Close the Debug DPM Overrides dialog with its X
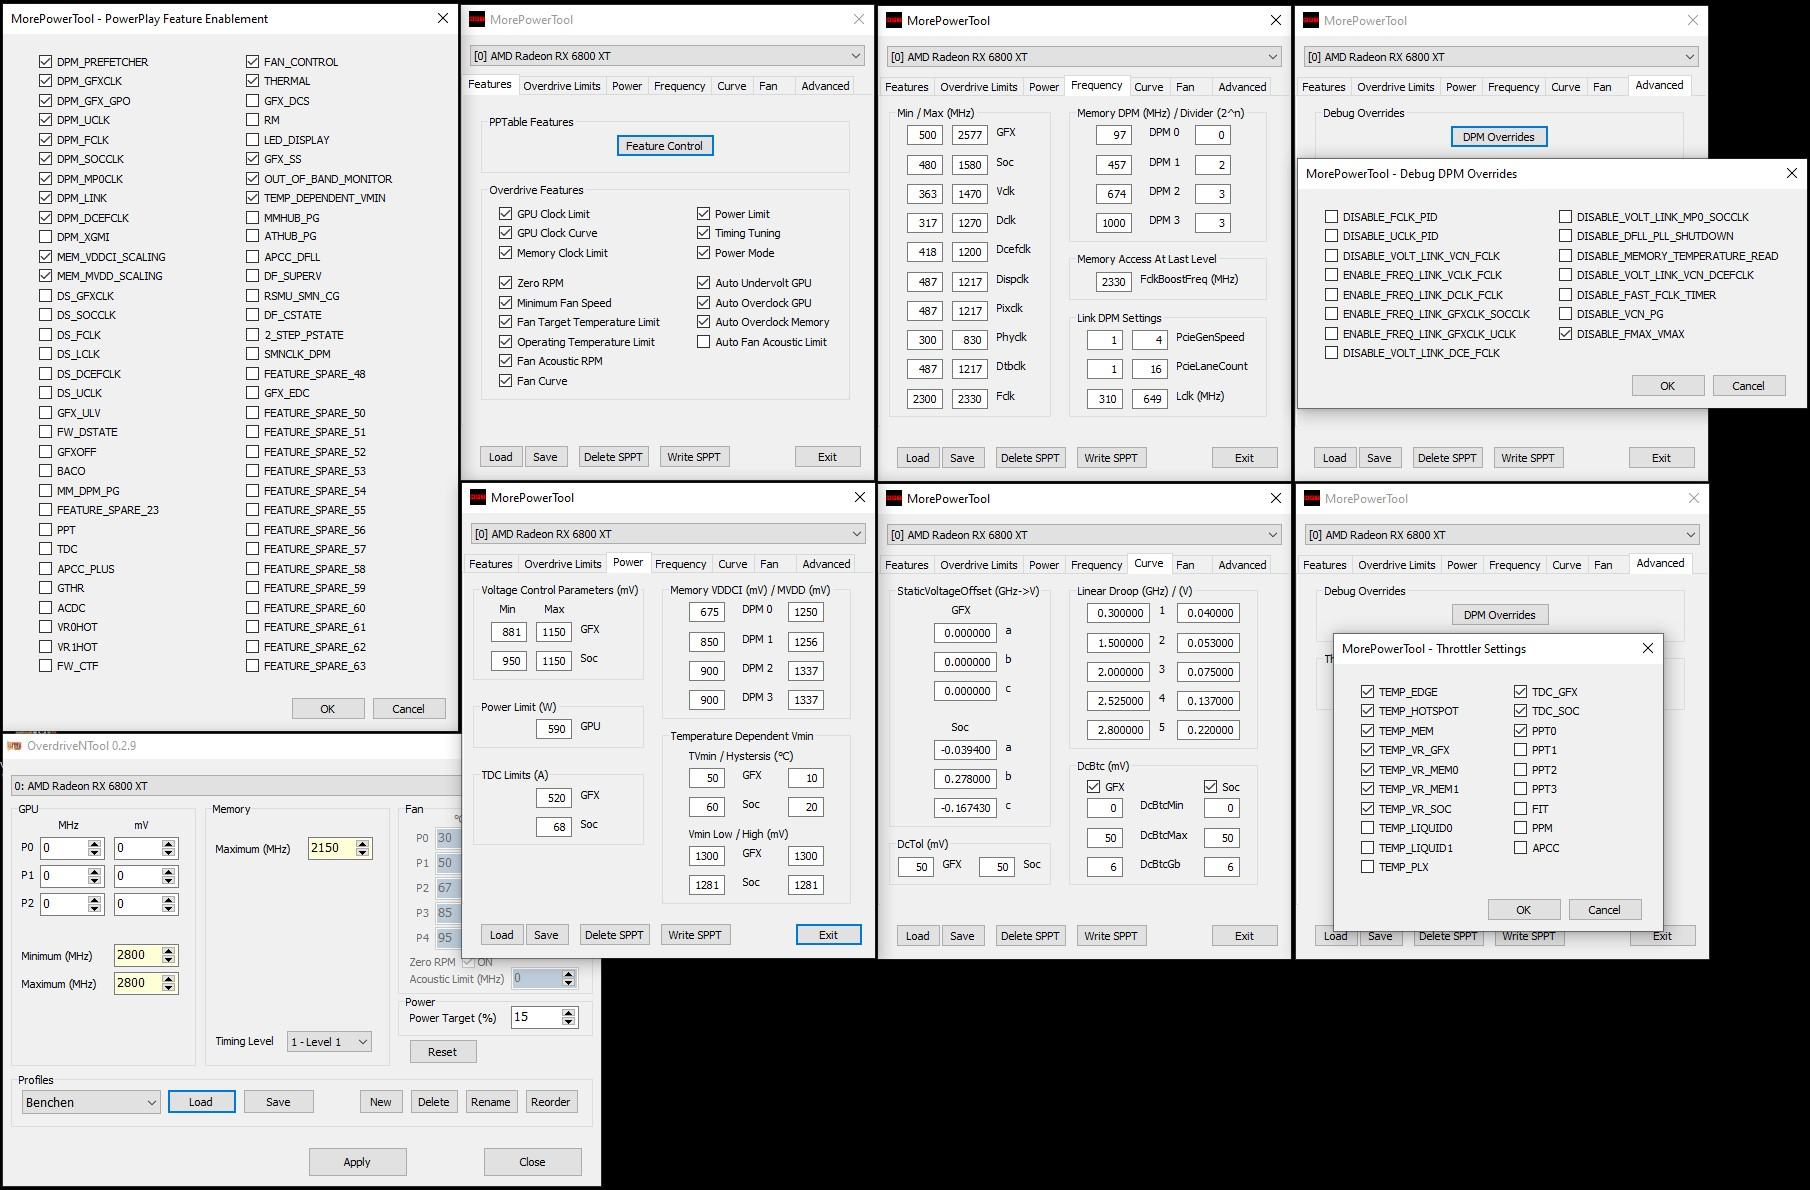Screen dimensions: 1810x1190 (x=1791, y=173)
